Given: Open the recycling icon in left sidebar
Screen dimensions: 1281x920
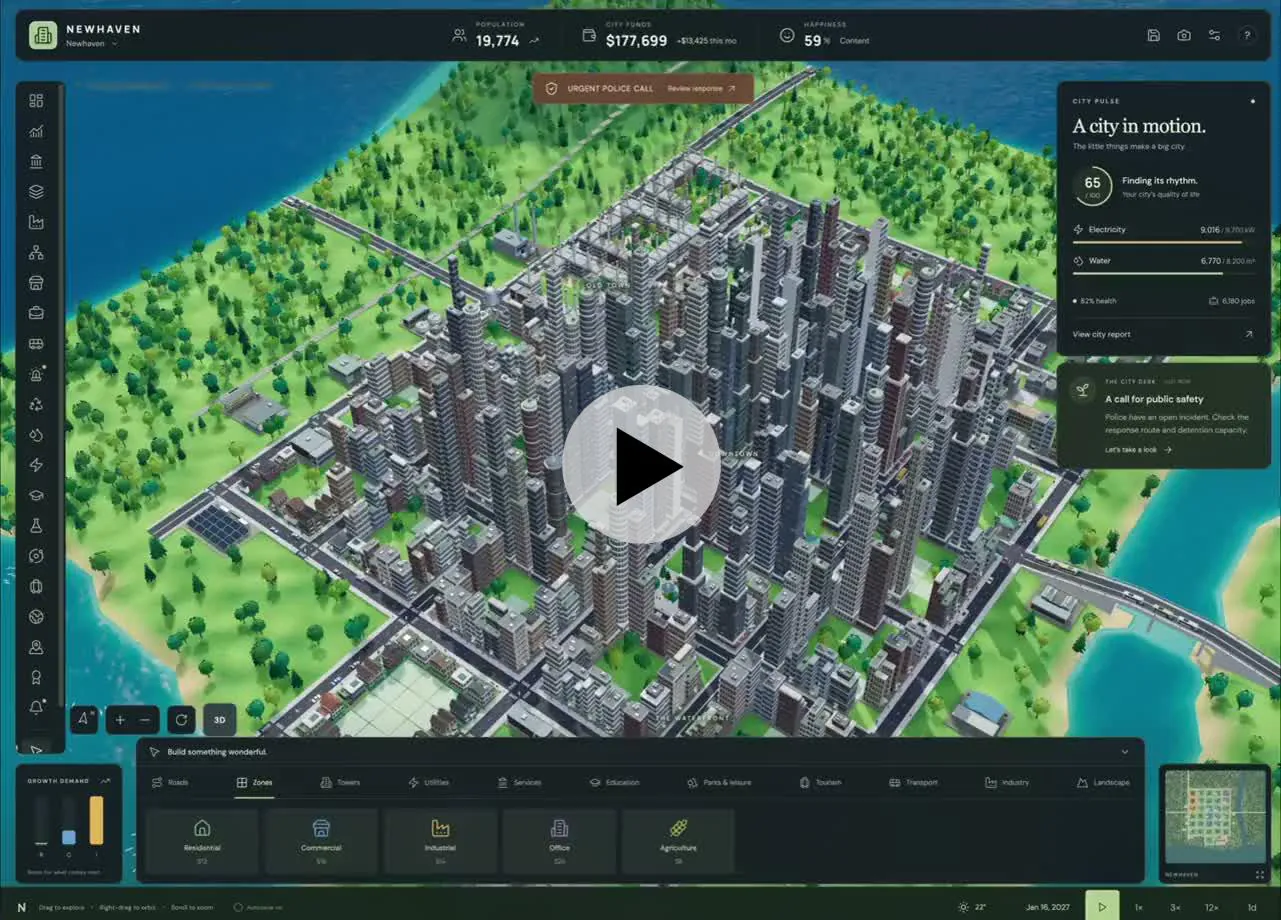Looking at the screenshot, I should pos(36,405).
